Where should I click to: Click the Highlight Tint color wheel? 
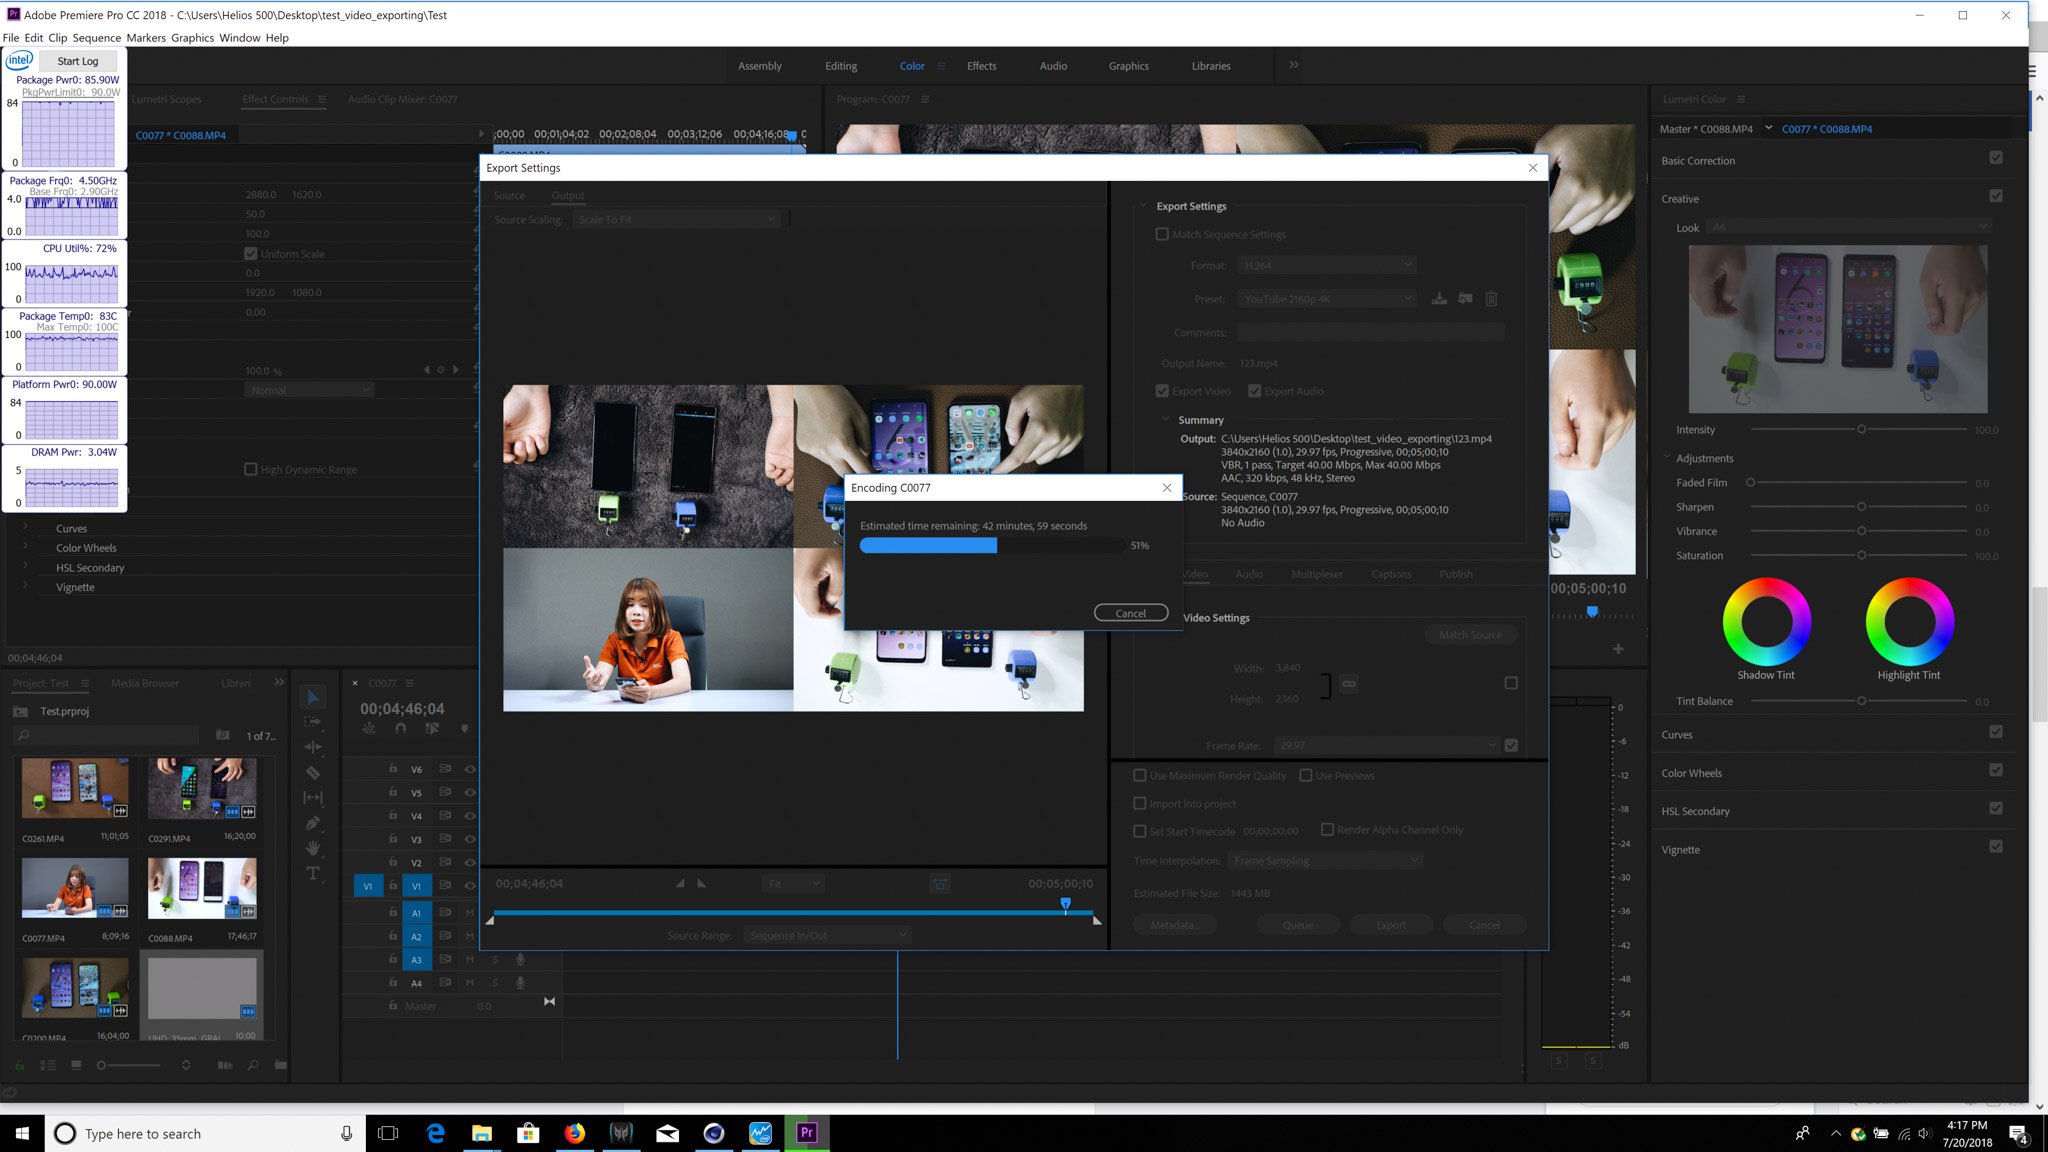point(1909,622)
